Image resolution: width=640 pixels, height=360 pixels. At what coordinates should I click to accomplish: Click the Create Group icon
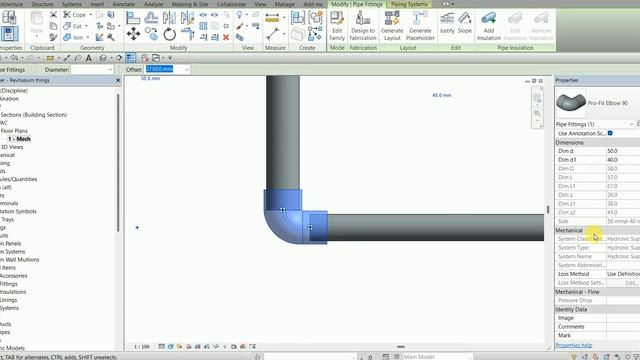tap(316, 18)
